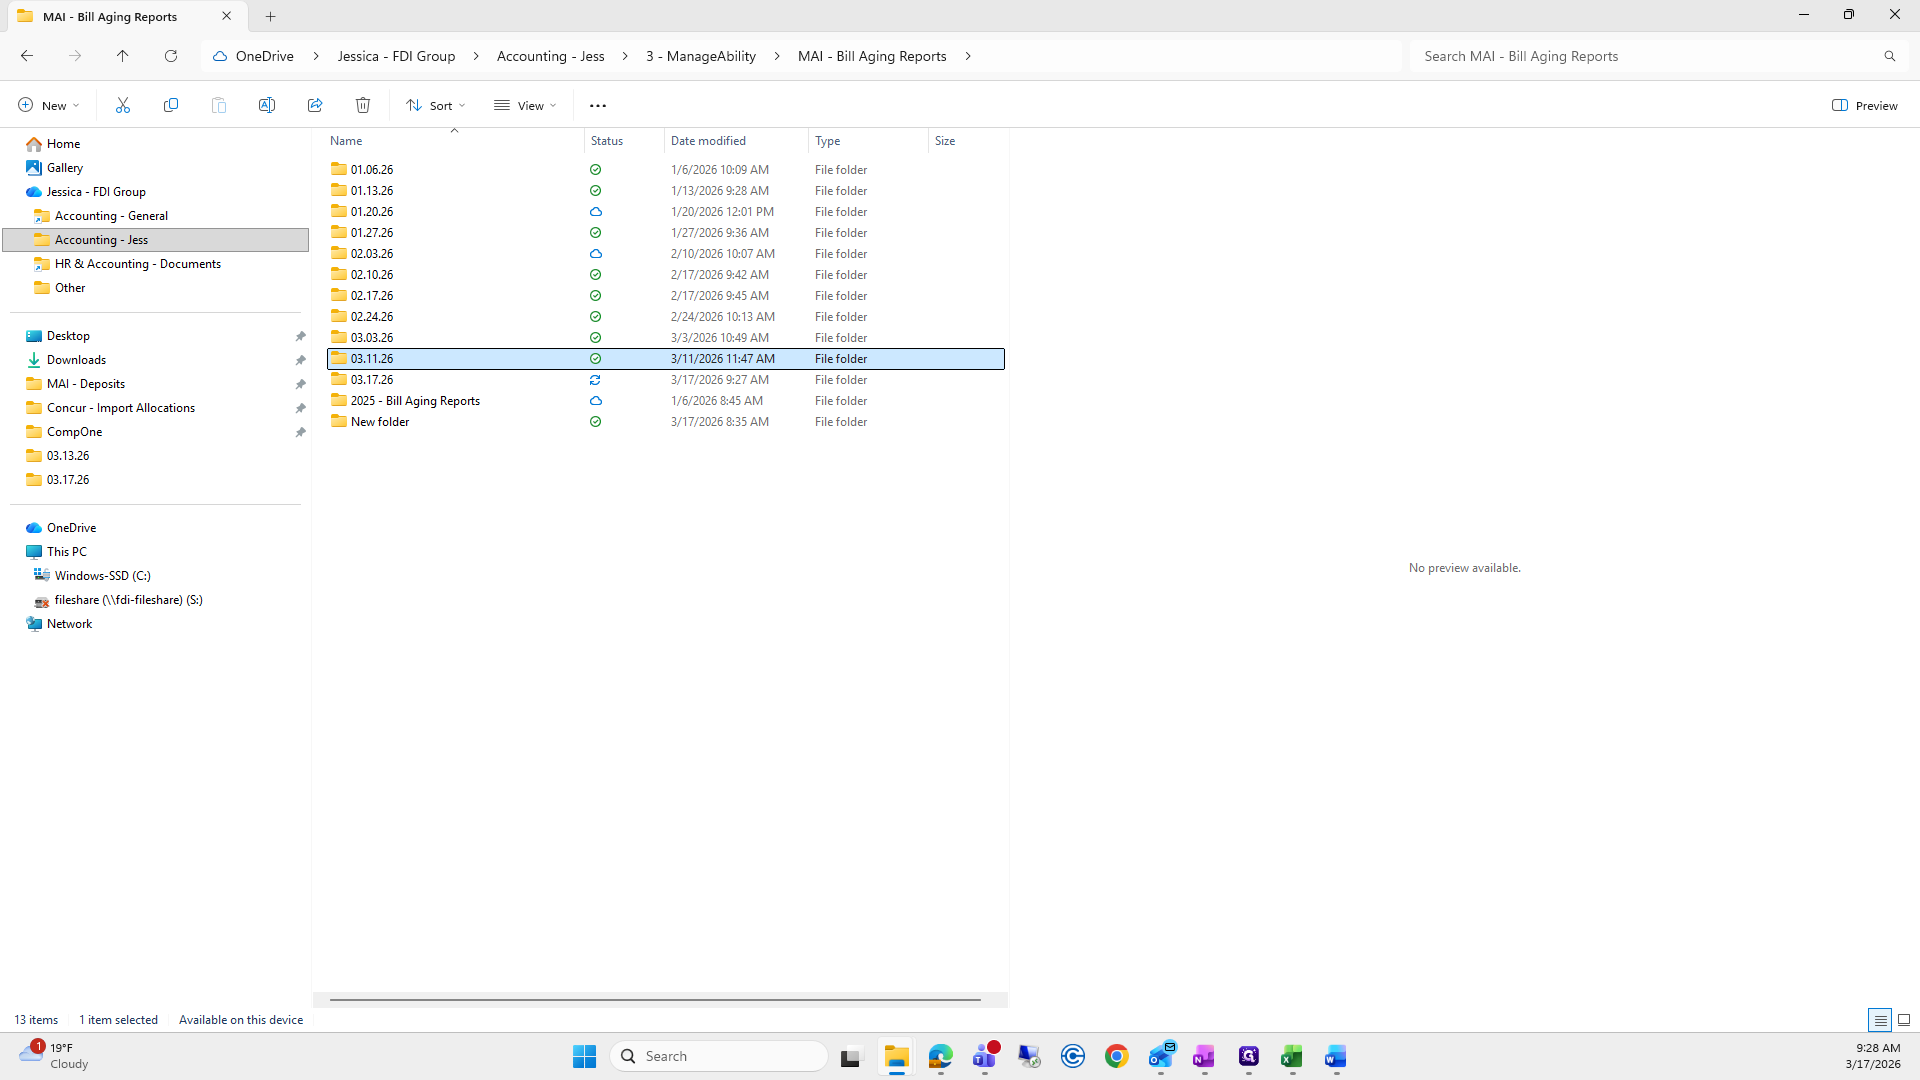Click the Copy icon in toolbar
This screenshot has width=1920, height=1080.
(171, 105)
